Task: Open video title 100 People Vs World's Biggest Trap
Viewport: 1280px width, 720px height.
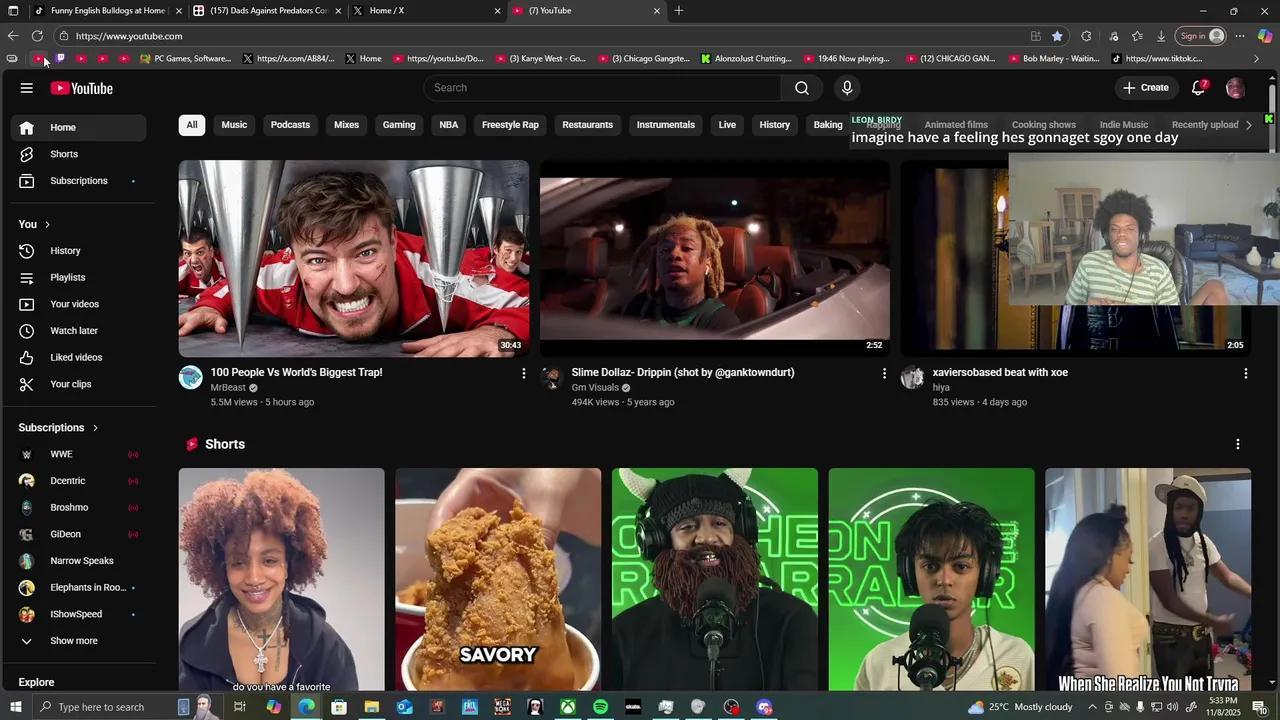Action: point(296,372)
